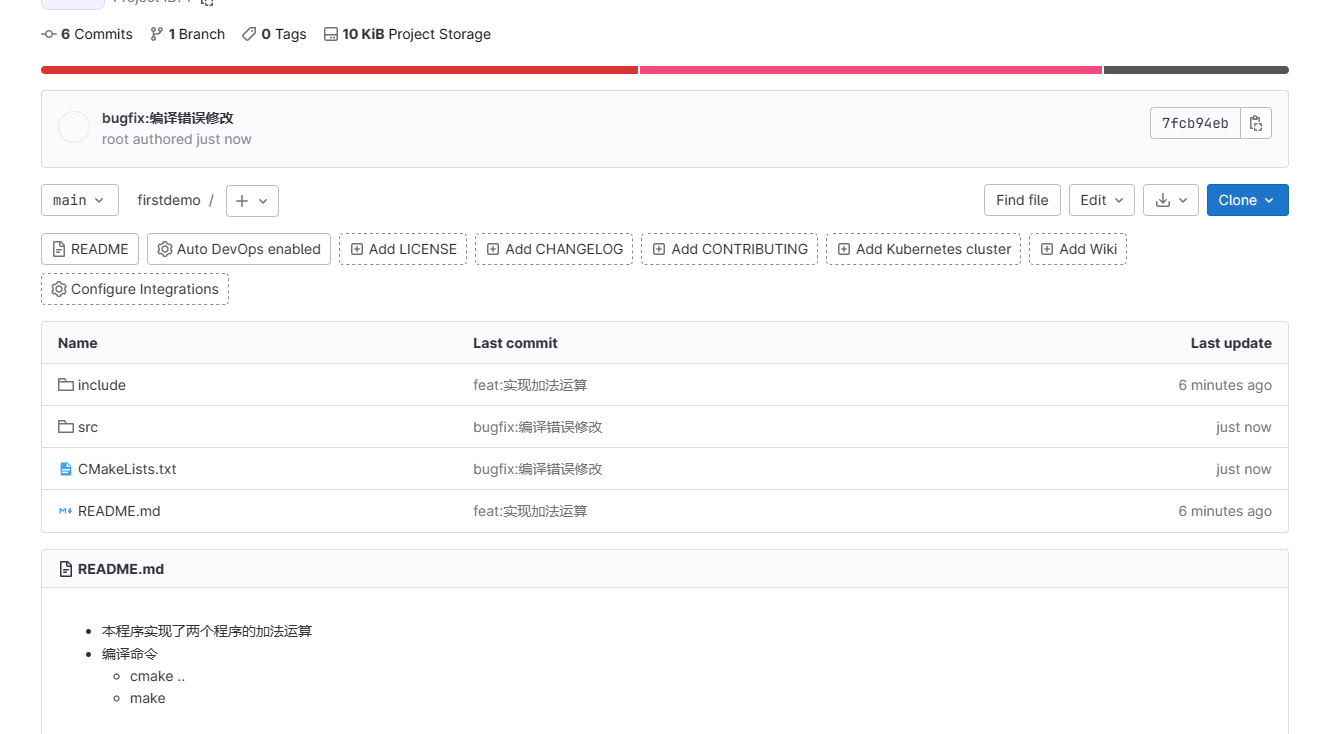Click the Find file button
Screen dimensions: 1338x734
click(x=1022, y=200)
